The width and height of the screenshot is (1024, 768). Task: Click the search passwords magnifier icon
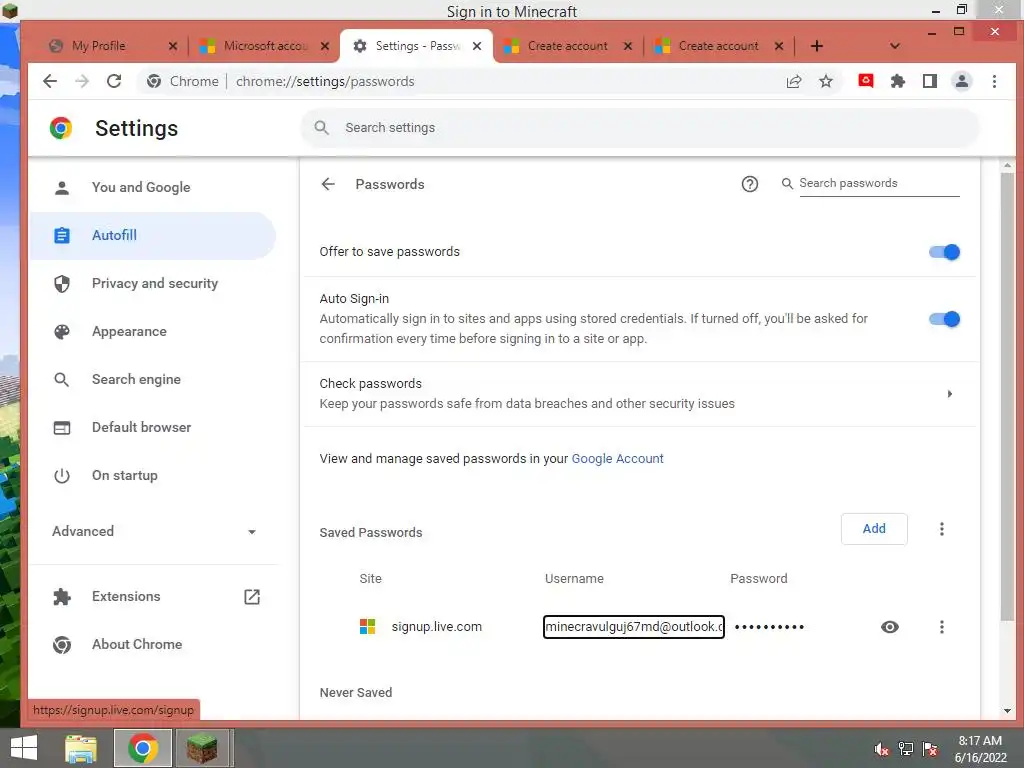tap(787, 184)
